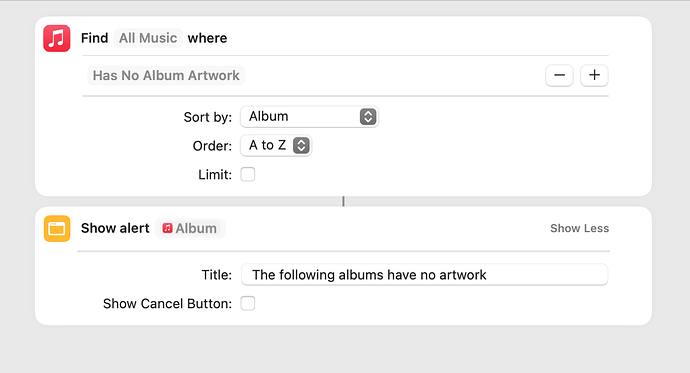Click the Order stepper arrows icon

(x=301, y=146)
